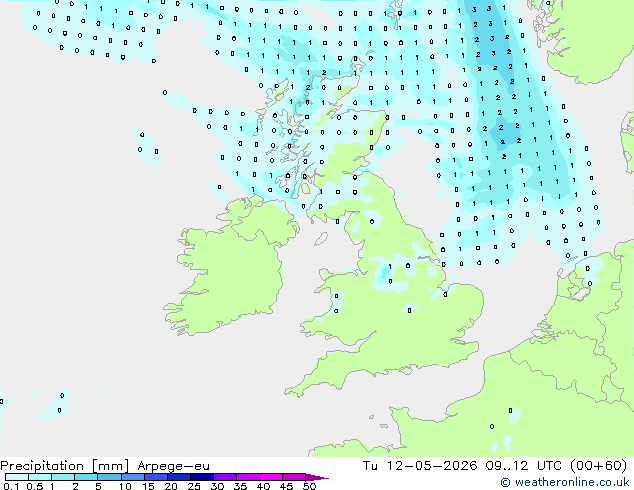Click the legend label '10'
The height and width of the screenshot is (490, 634).
click(x=125, y=486)
